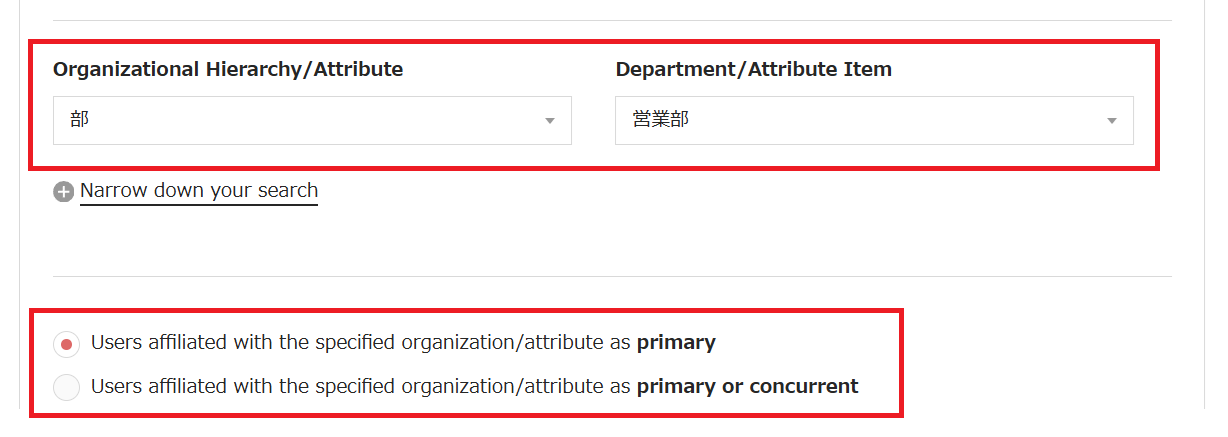
Task: Click the selected value 営業部 in the department field
Action: [x=661, y=120]
